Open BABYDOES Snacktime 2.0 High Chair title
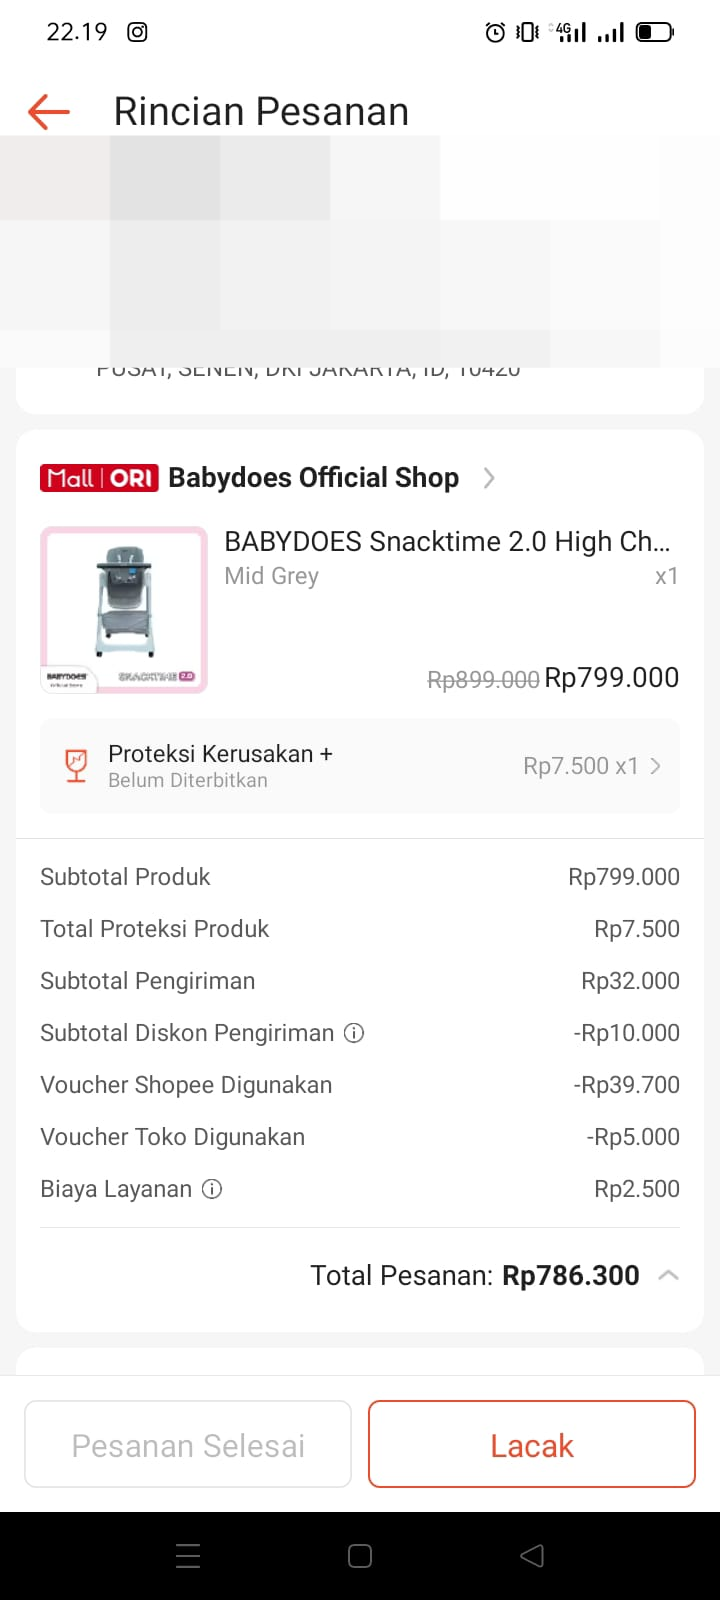Viewport: 720px width, 1600px height. [447, 541]
